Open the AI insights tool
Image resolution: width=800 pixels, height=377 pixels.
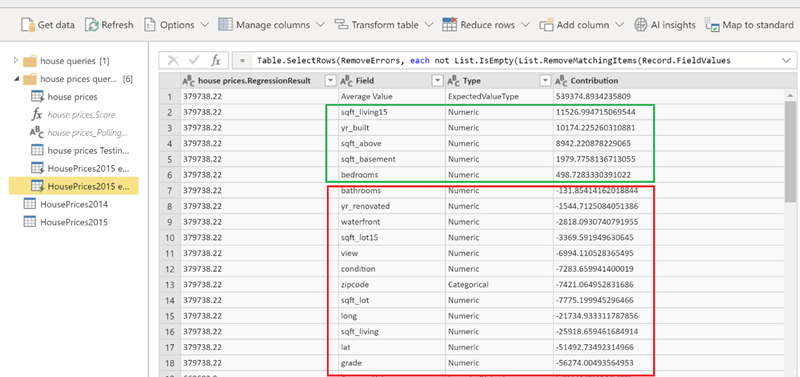pyautogui.click(x=665, y=24)
